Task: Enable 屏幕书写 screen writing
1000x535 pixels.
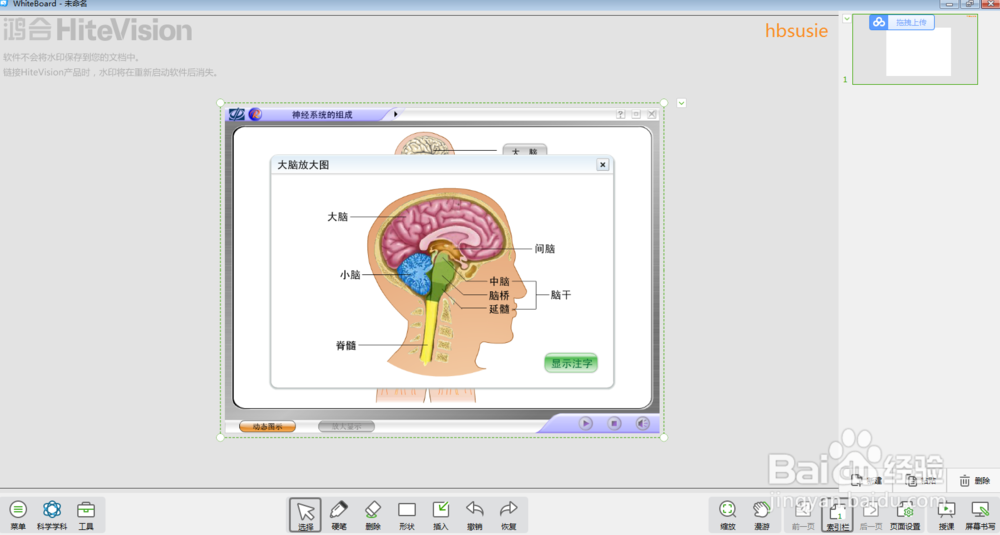Action: (980, 515)
